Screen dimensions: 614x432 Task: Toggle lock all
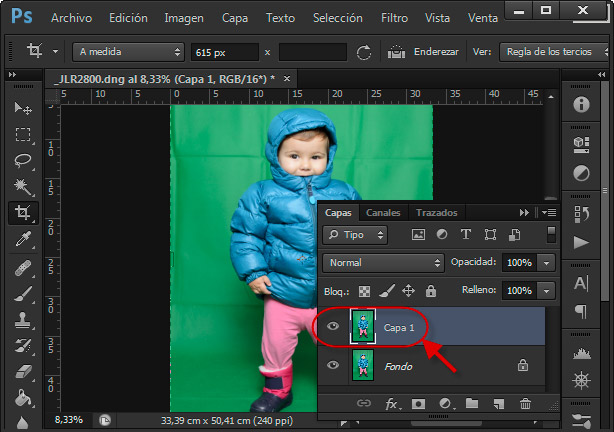[431, 291]
